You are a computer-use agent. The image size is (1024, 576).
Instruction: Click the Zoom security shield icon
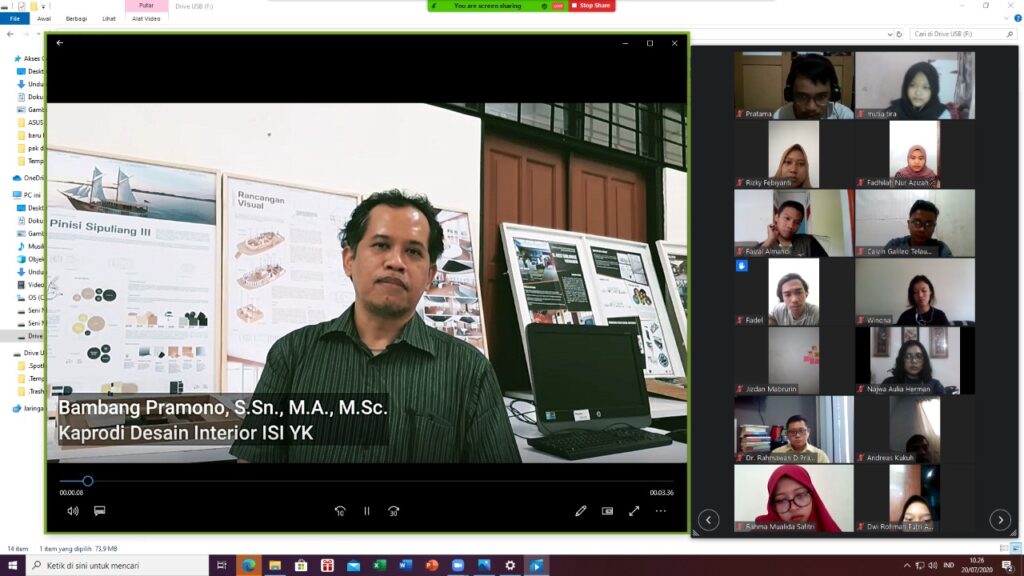point(544,6)
